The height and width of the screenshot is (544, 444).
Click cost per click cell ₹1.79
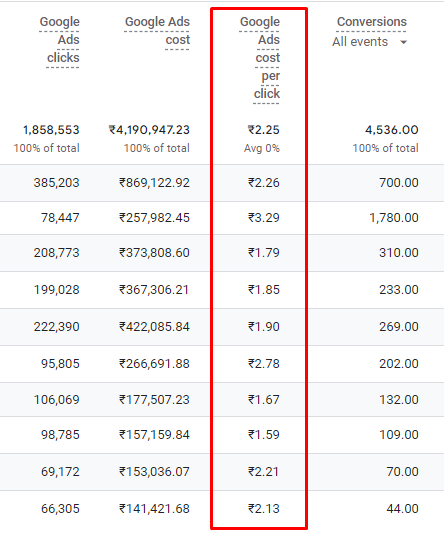(264, 253)
